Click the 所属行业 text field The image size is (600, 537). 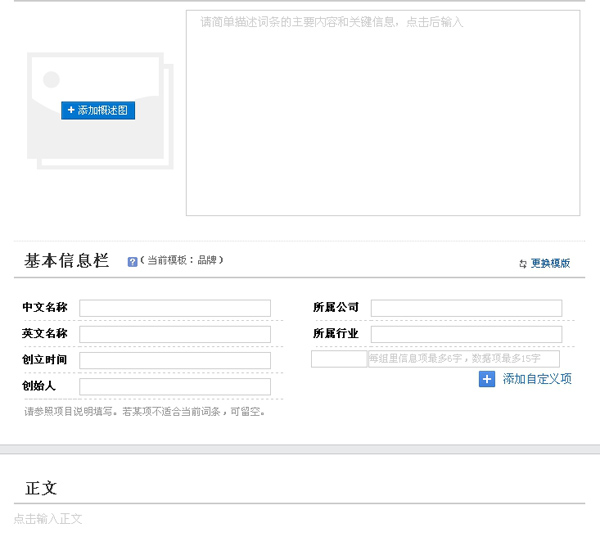click(466, 334)
